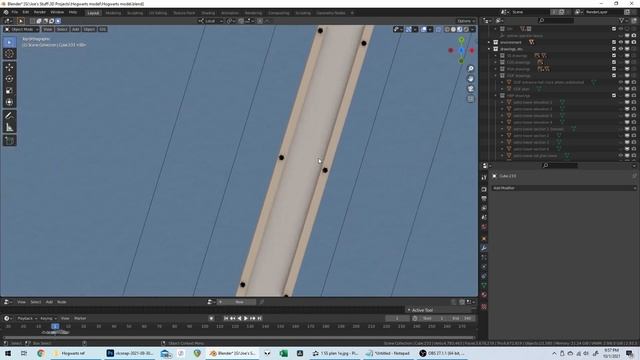The height and width of the screenshot is (360, 640).
Task: Select the Transform tool
Action: [9, 102]
